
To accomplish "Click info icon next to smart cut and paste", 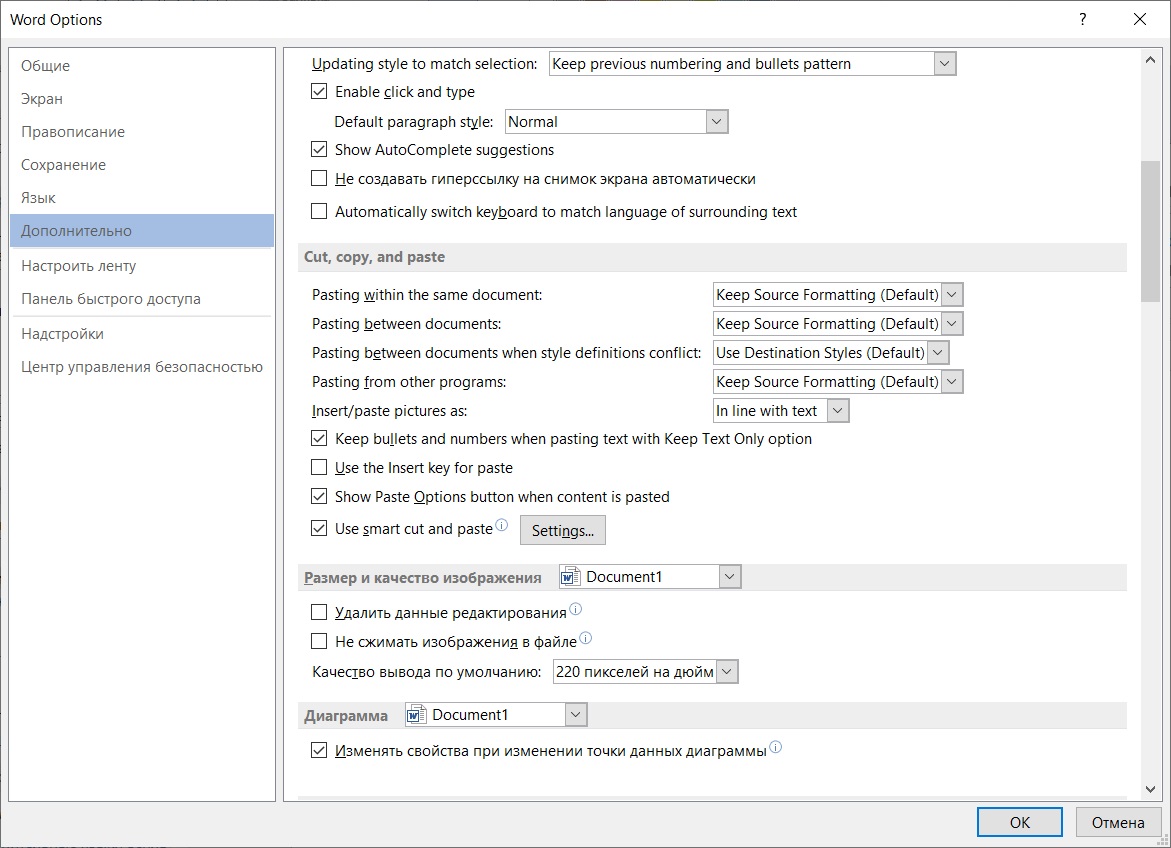I will [x=501, y=524].
